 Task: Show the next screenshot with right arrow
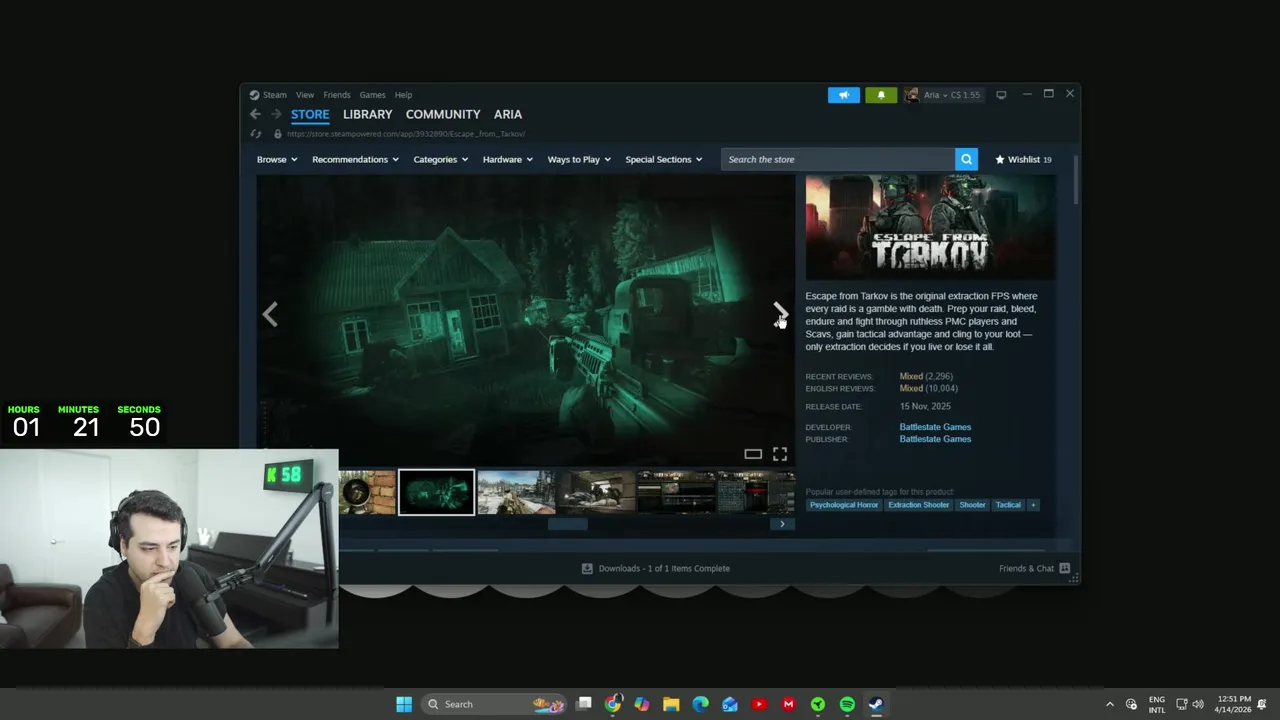click(780, 314)
